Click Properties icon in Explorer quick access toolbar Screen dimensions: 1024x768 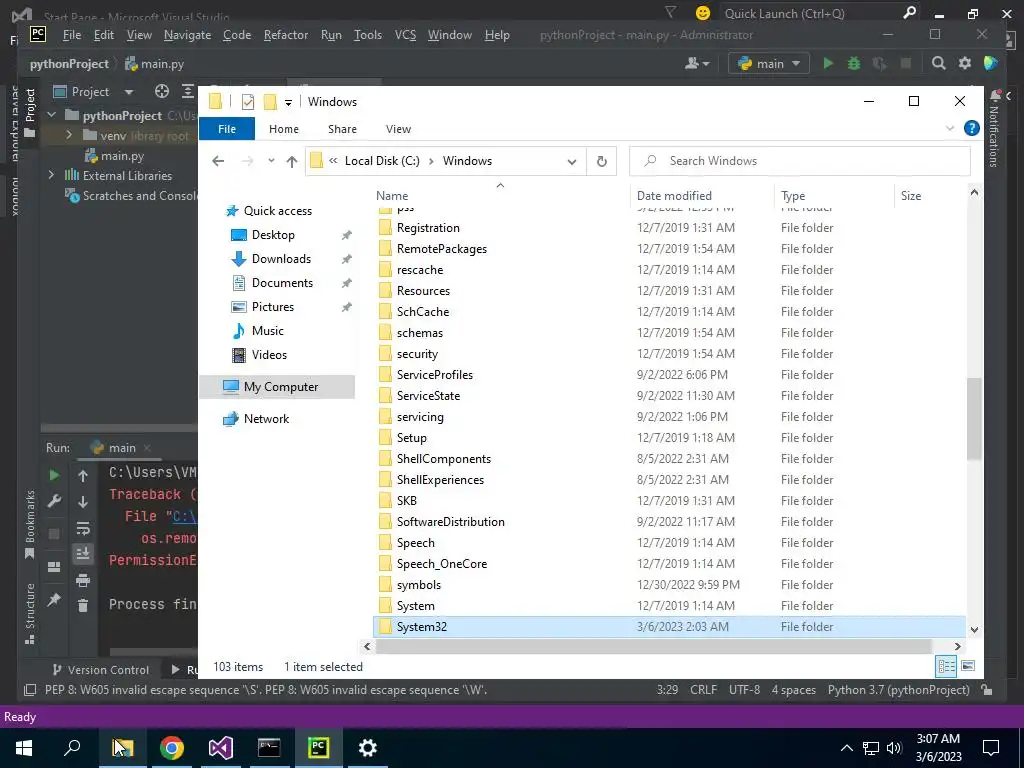pyautogui.click(x=248, y=102)
